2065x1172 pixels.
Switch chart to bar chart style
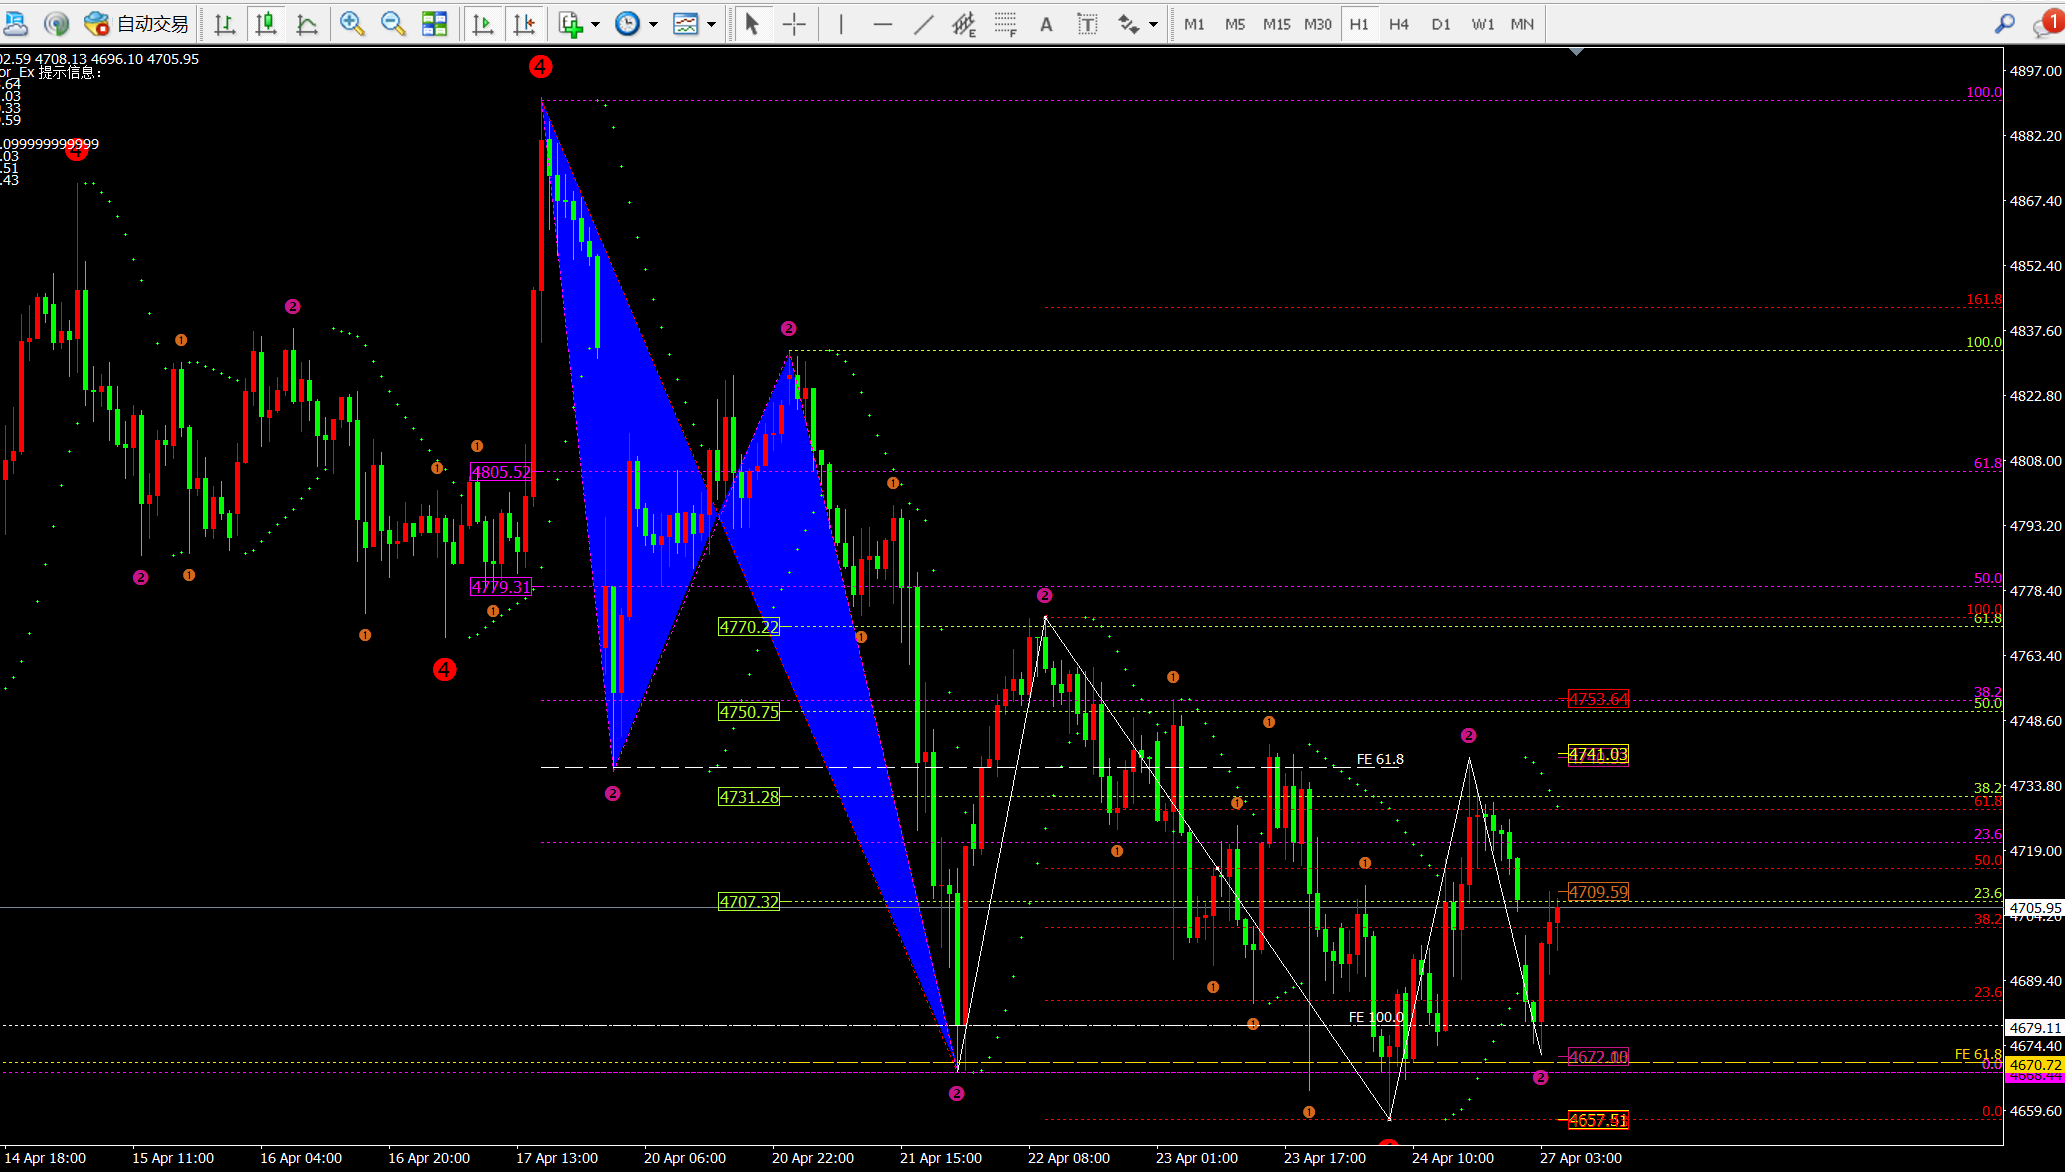click(225, 24)
